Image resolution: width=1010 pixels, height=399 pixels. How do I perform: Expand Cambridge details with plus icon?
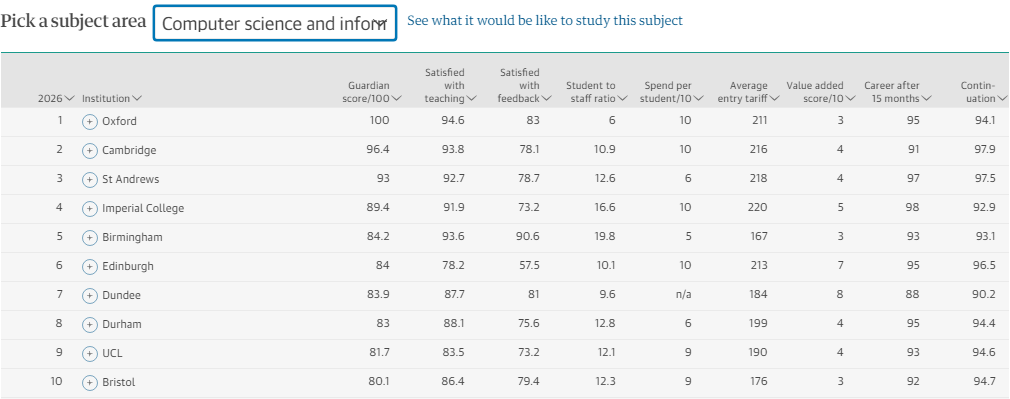(x=90, y=150)
